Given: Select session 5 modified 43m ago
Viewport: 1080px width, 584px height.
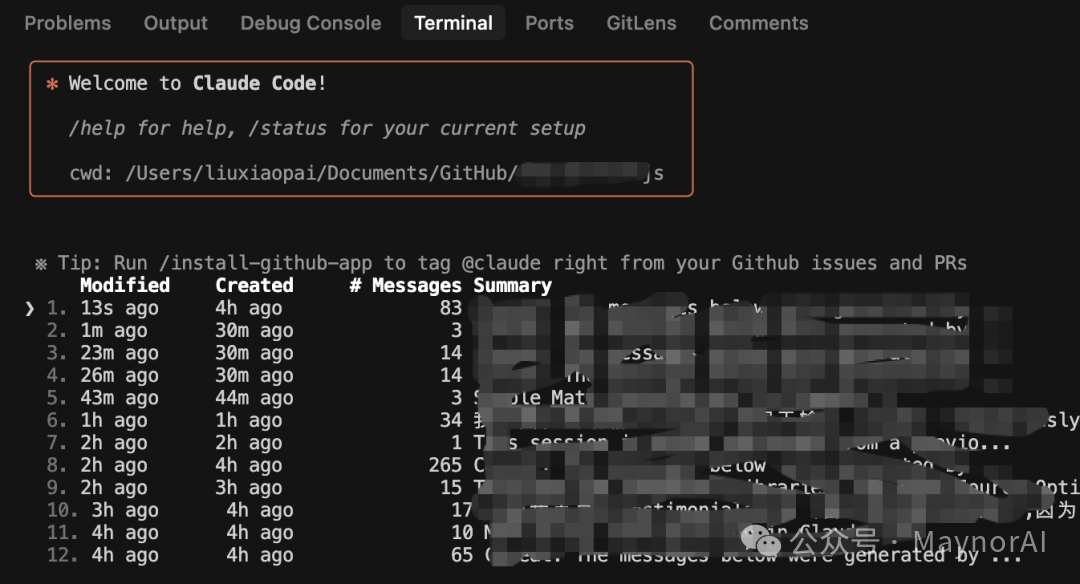Looking at the screenshot, I should [530, 397].
